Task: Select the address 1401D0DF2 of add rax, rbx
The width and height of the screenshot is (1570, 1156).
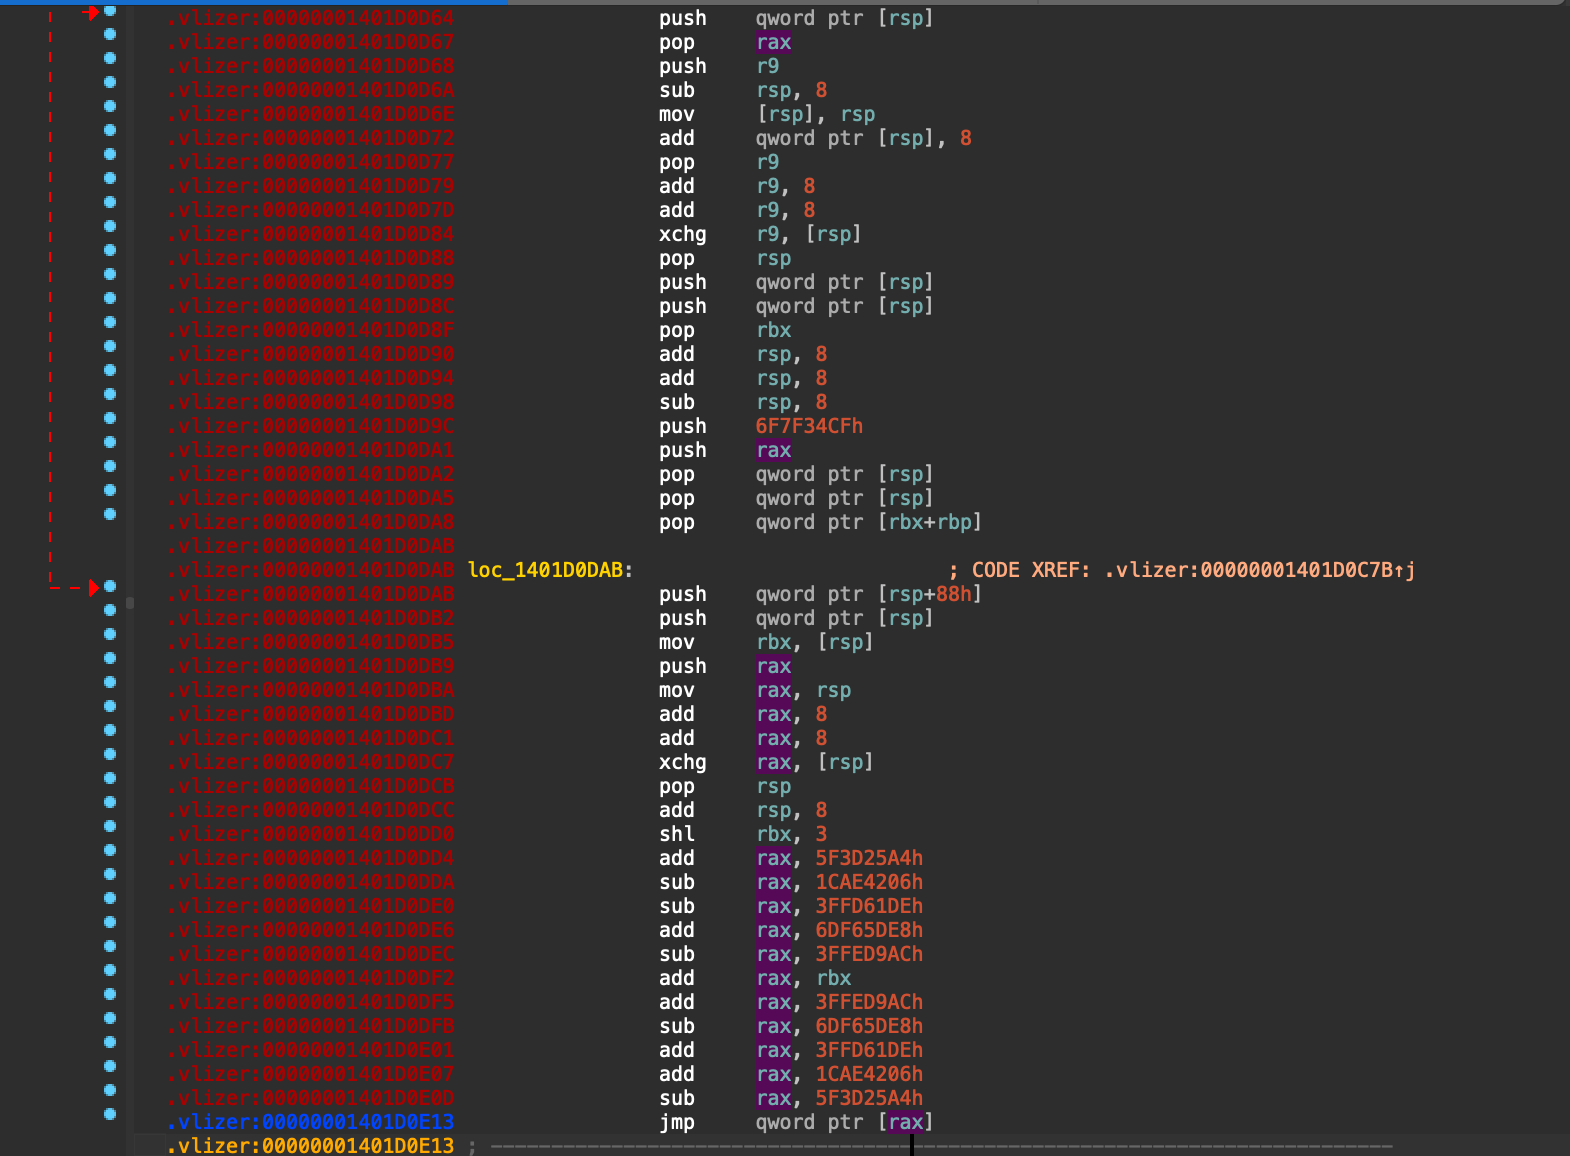Action: point(311,978)
